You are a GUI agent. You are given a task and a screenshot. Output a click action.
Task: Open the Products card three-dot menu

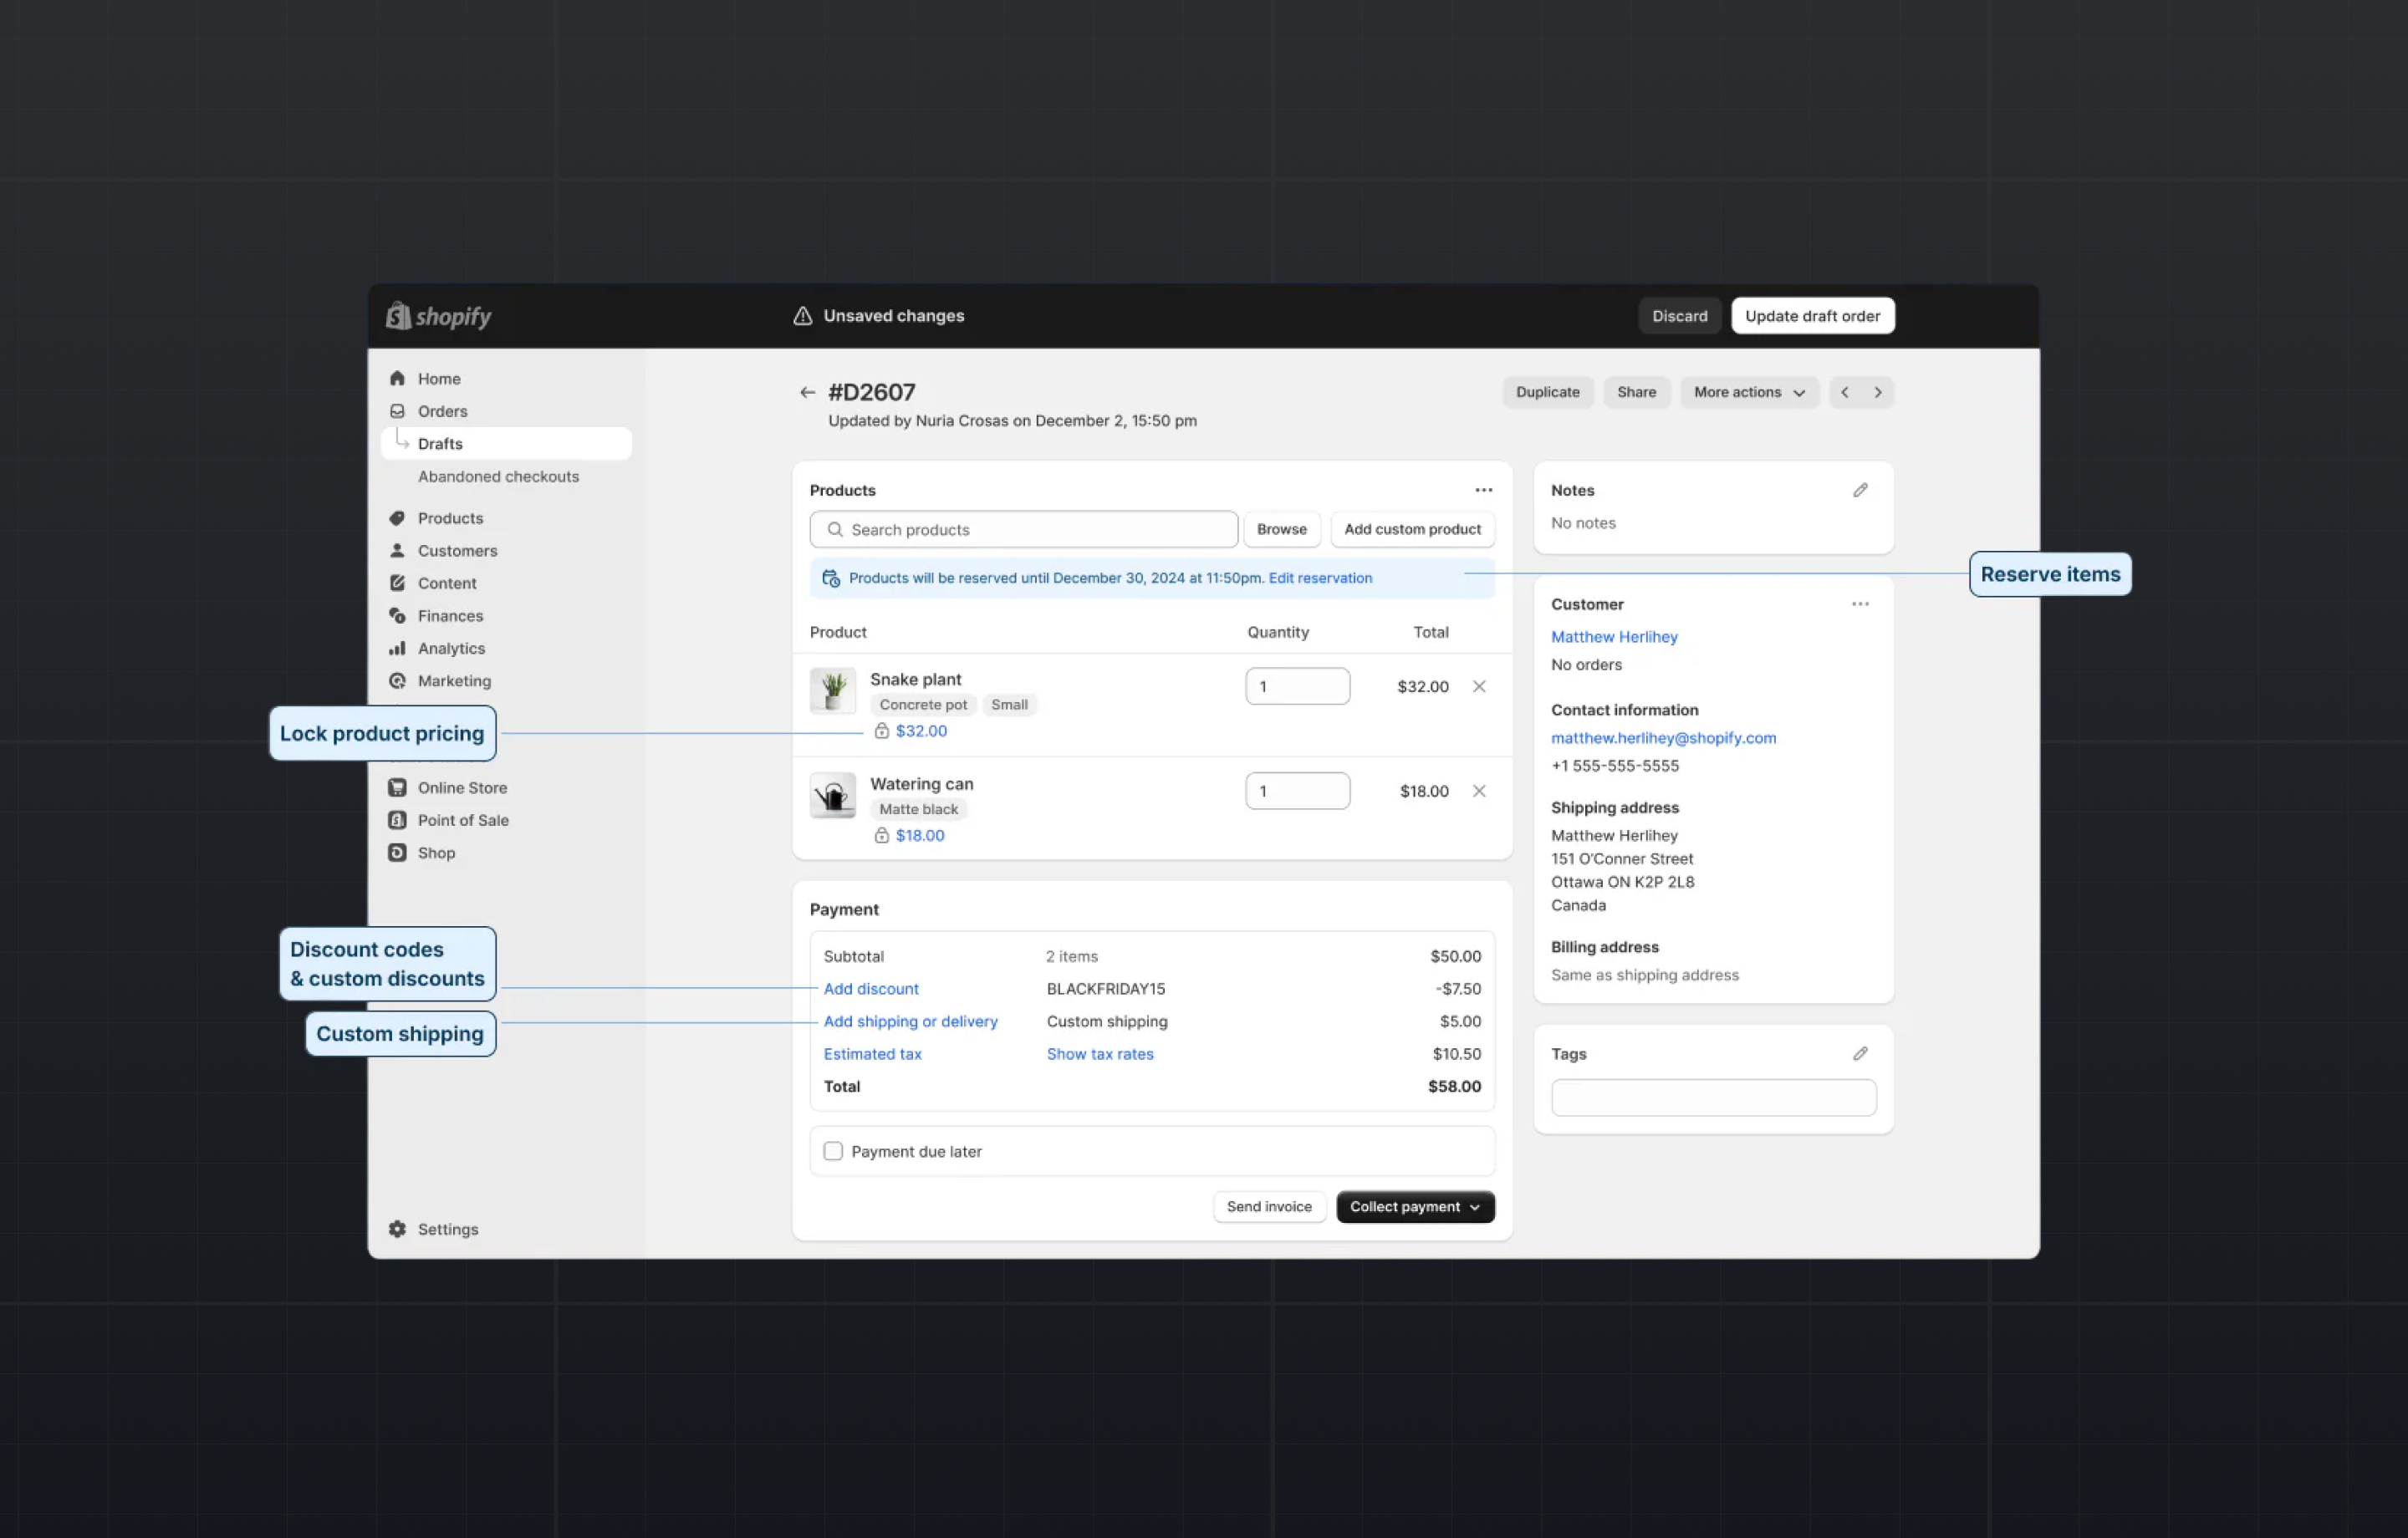coord(1483,490)
